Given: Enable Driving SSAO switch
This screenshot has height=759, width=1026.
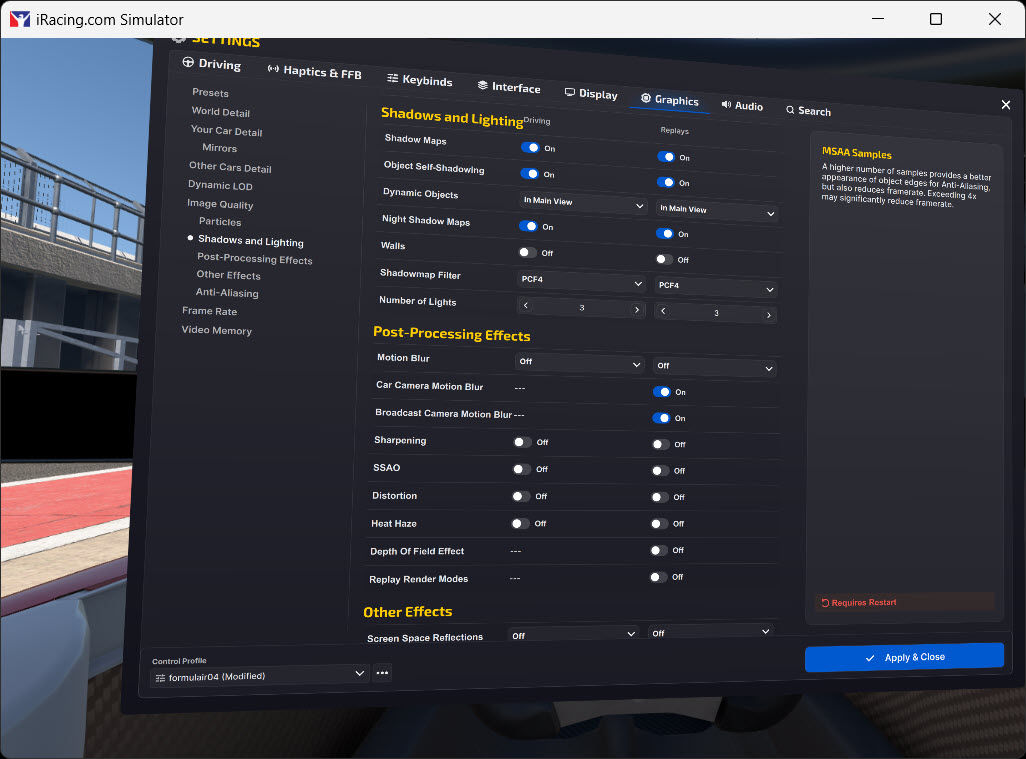Looking at the screenshot, I should 522,469.
